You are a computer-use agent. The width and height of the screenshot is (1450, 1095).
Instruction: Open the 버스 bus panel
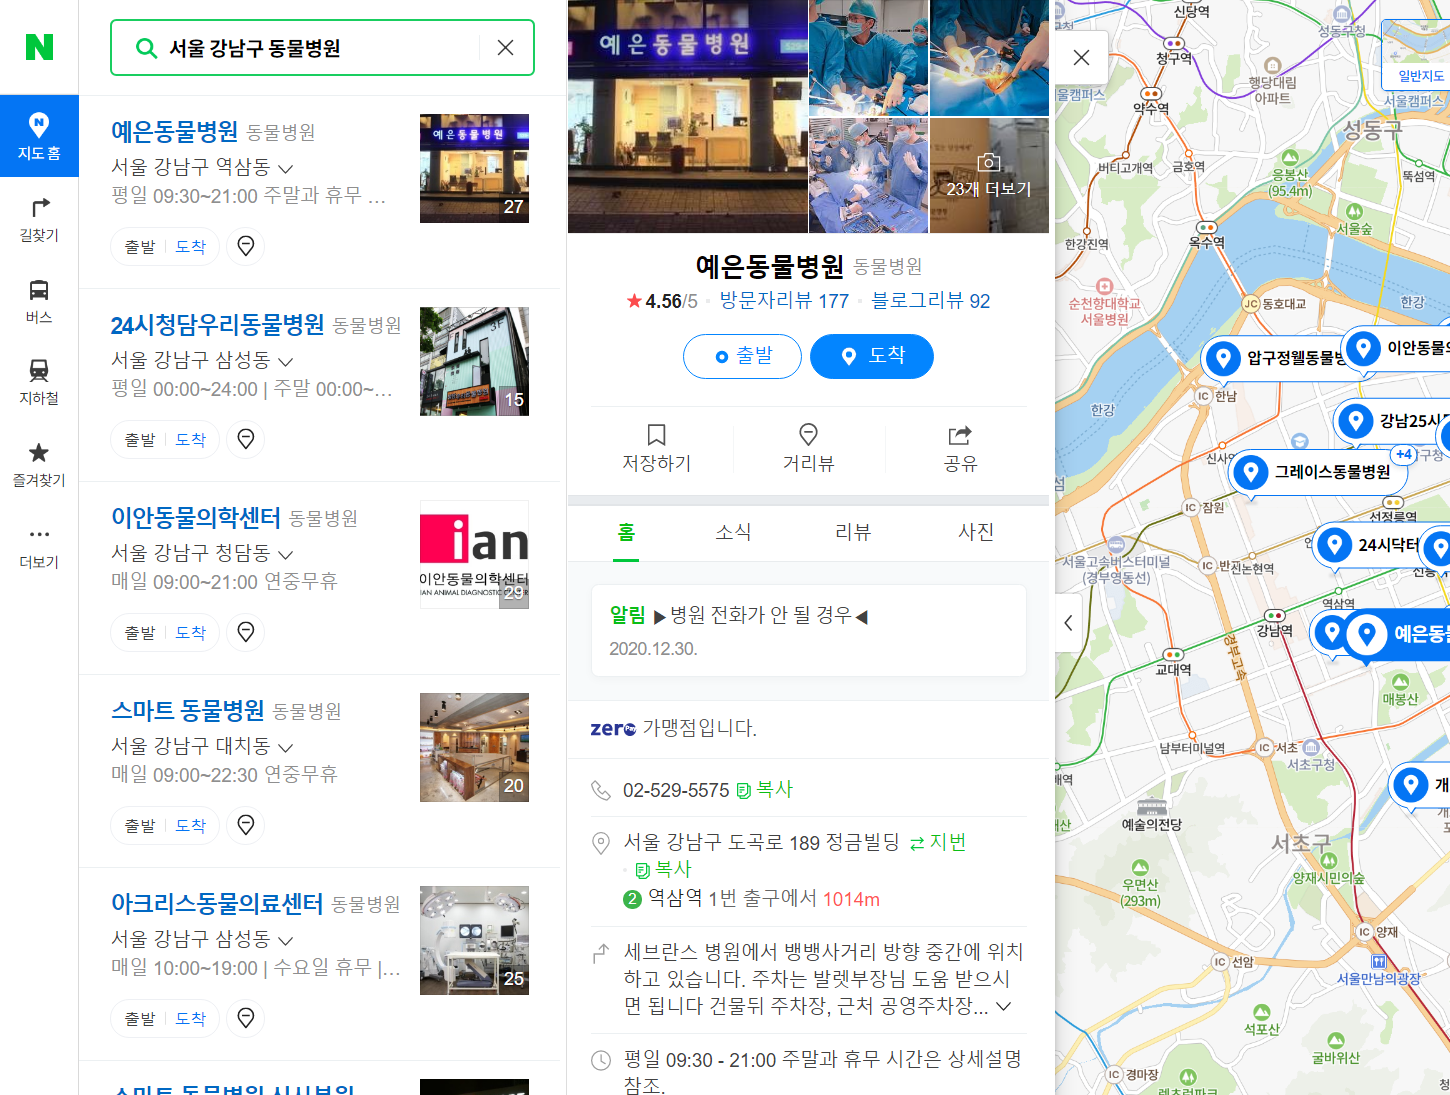[39, 302]
